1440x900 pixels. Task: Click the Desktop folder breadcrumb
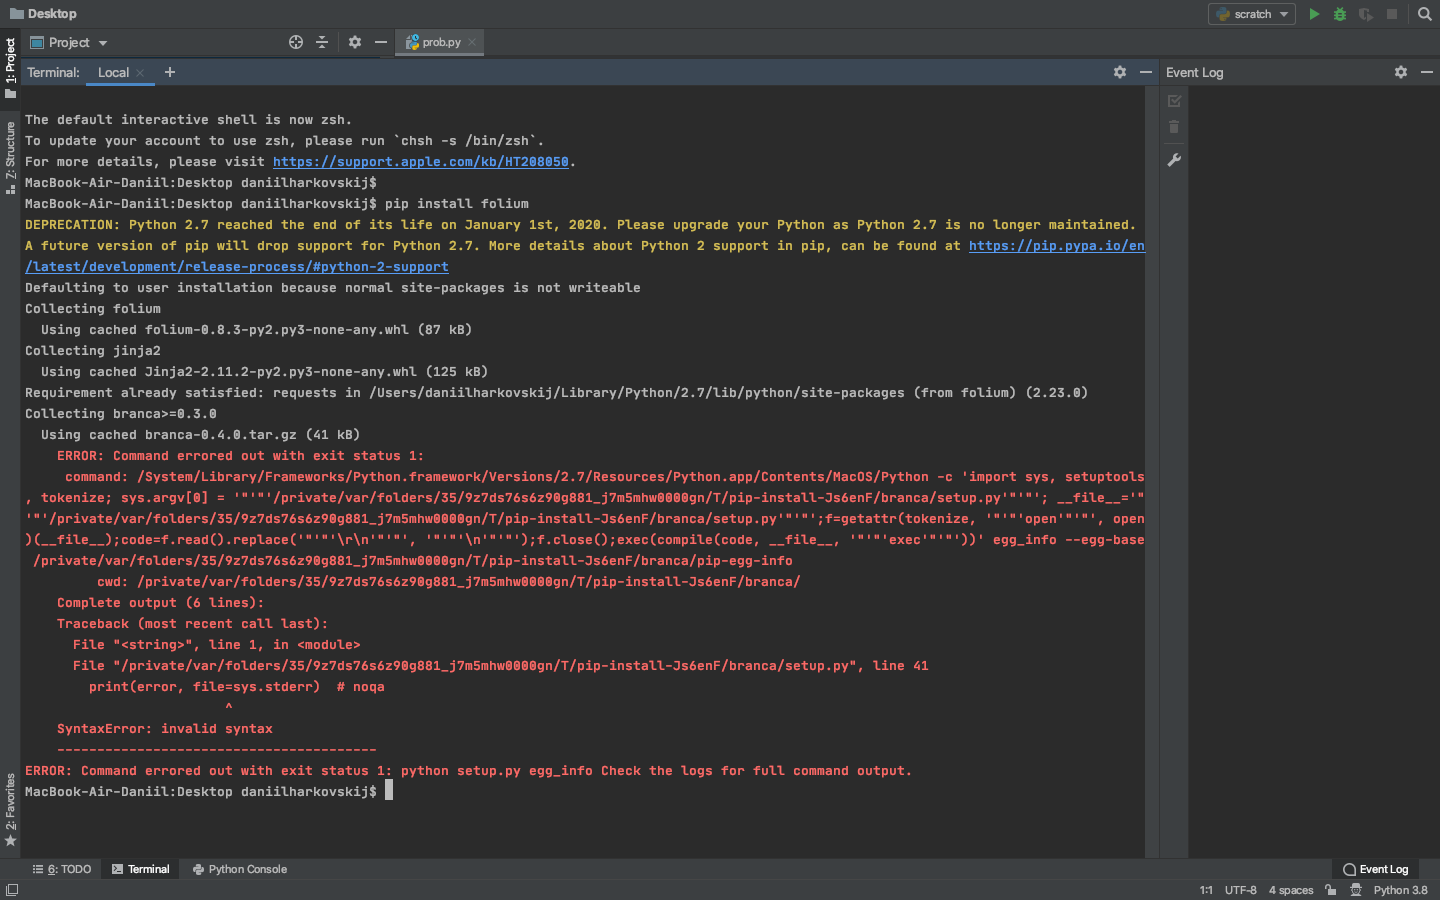click(43, 13)
